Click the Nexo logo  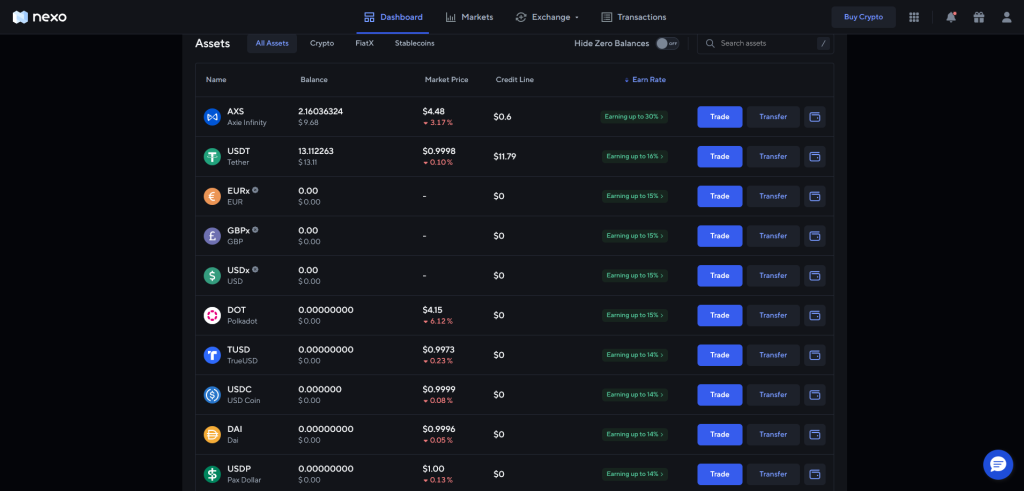coord(40,17)
